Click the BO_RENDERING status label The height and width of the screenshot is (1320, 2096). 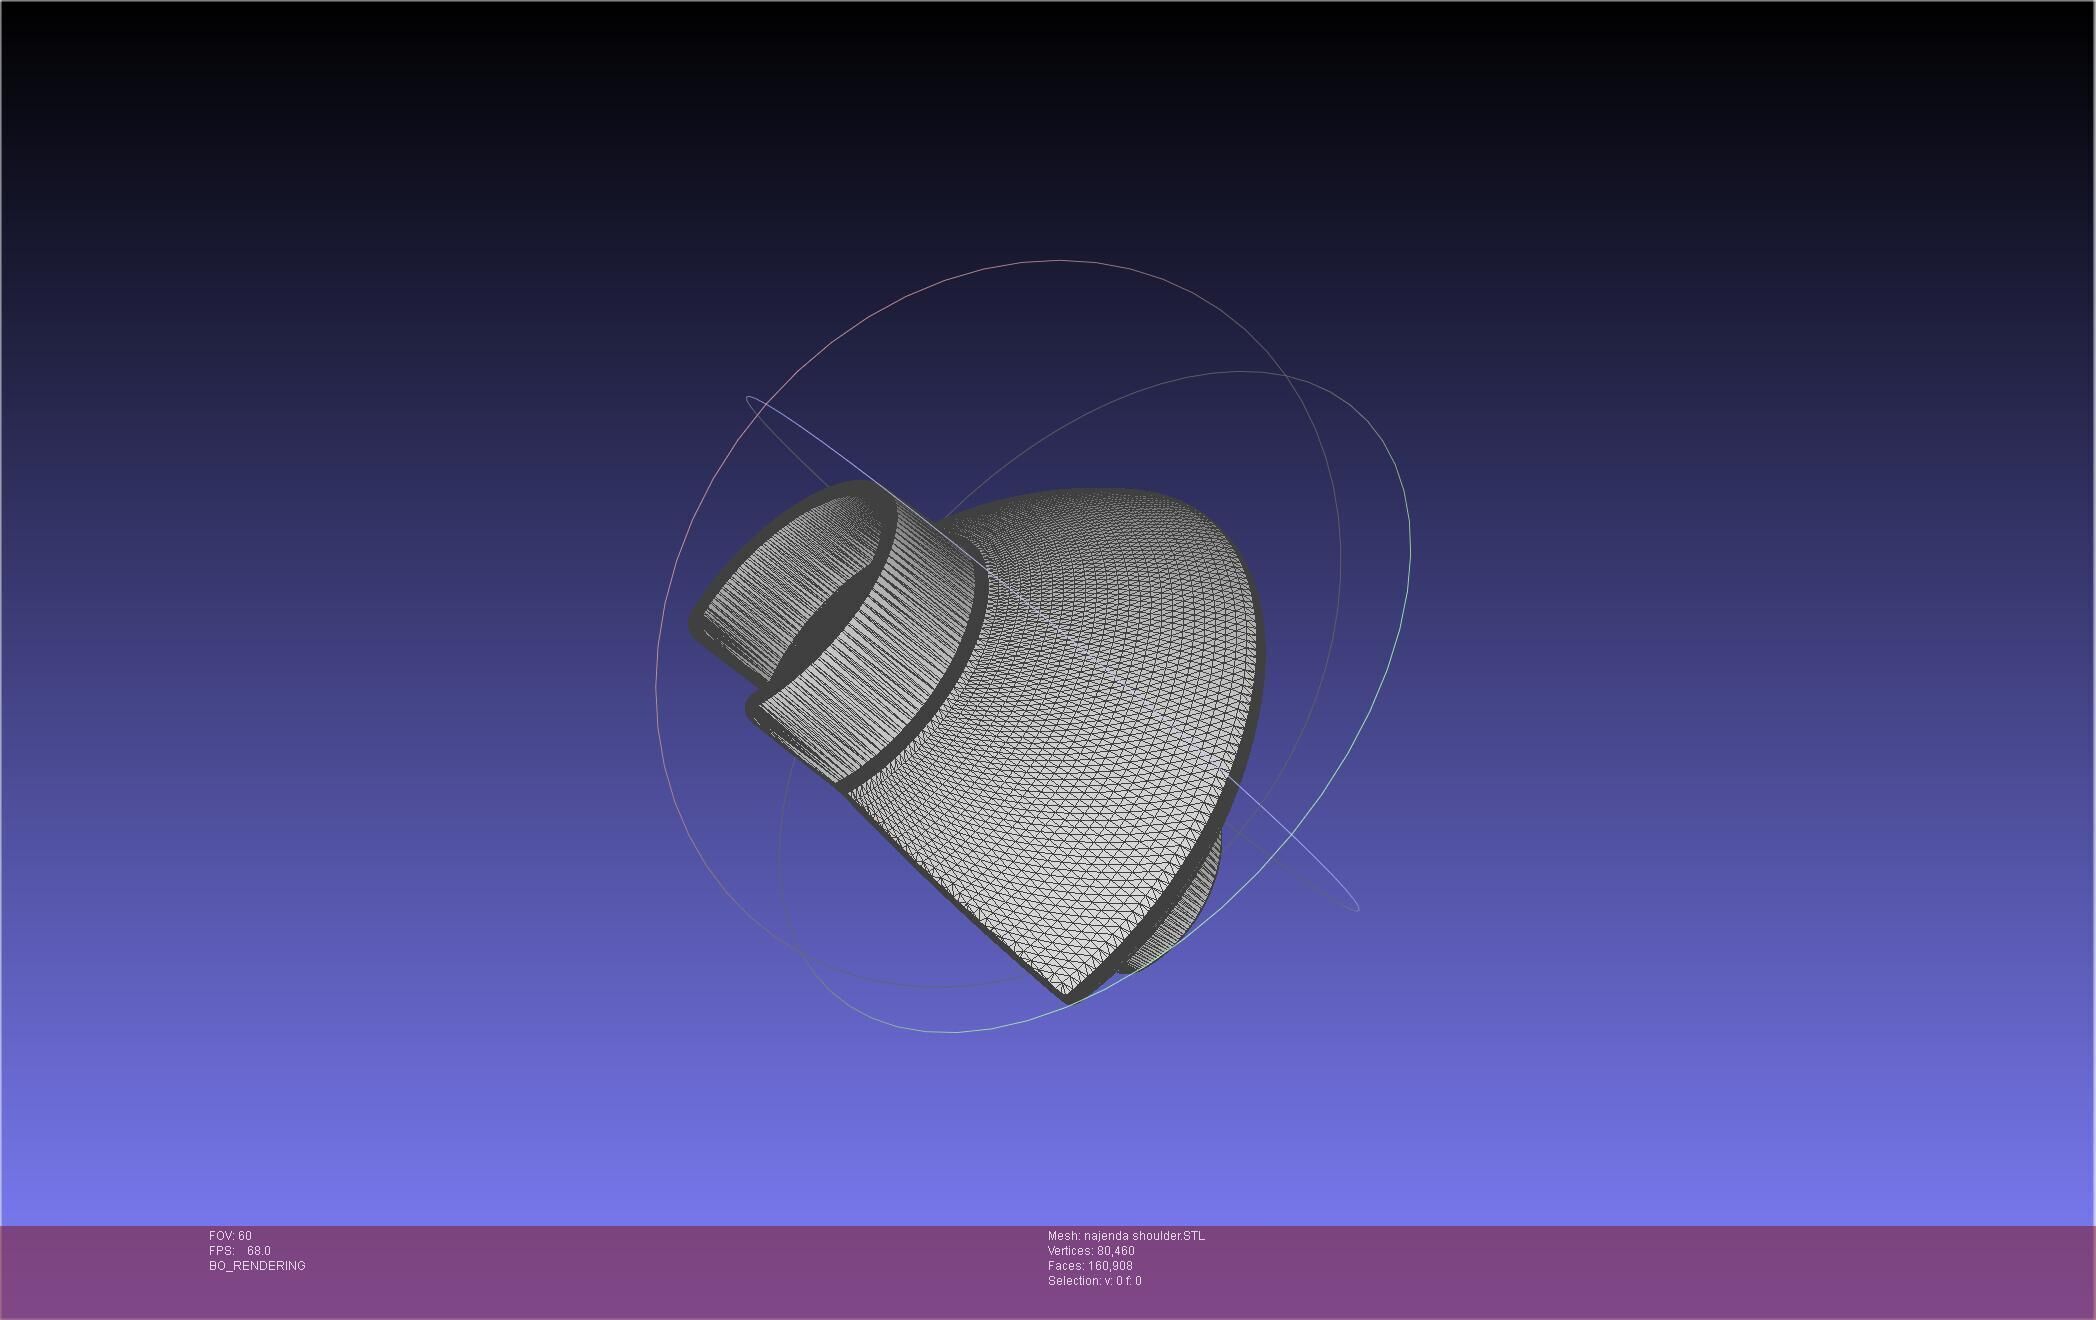pos(257,1266)
